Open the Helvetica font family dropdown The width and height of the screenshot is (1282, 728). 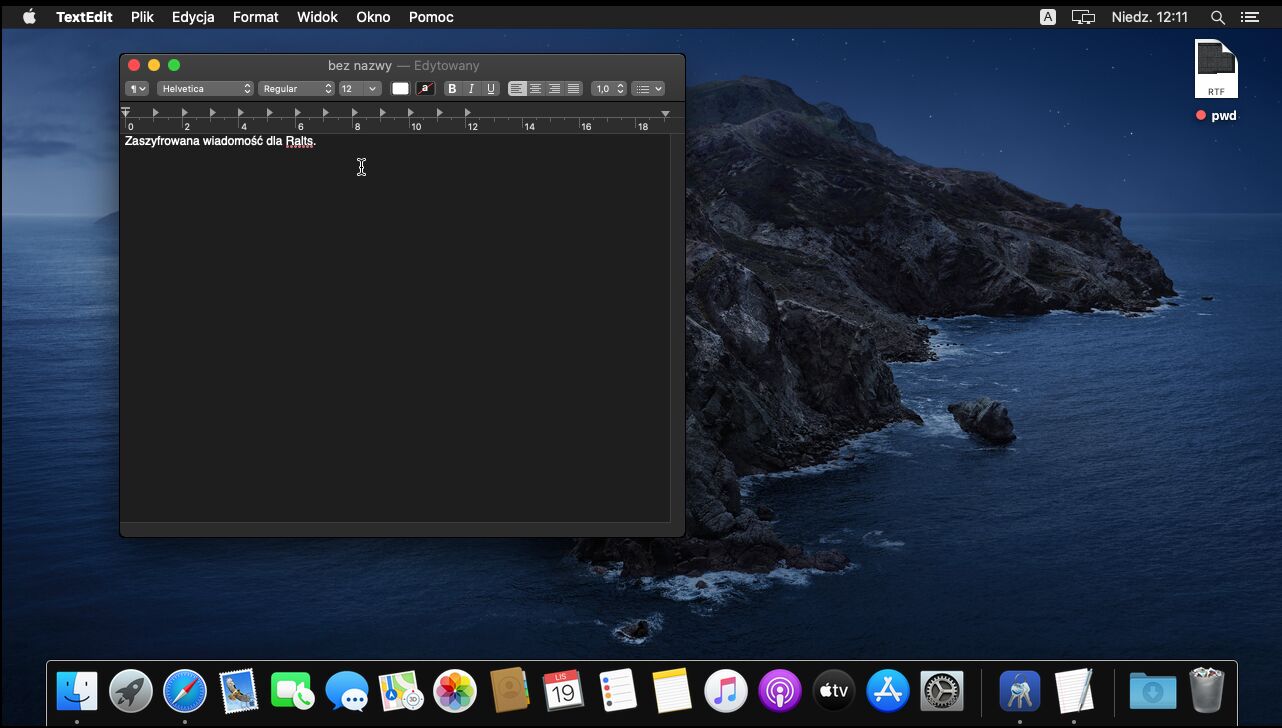click(205, 89)
